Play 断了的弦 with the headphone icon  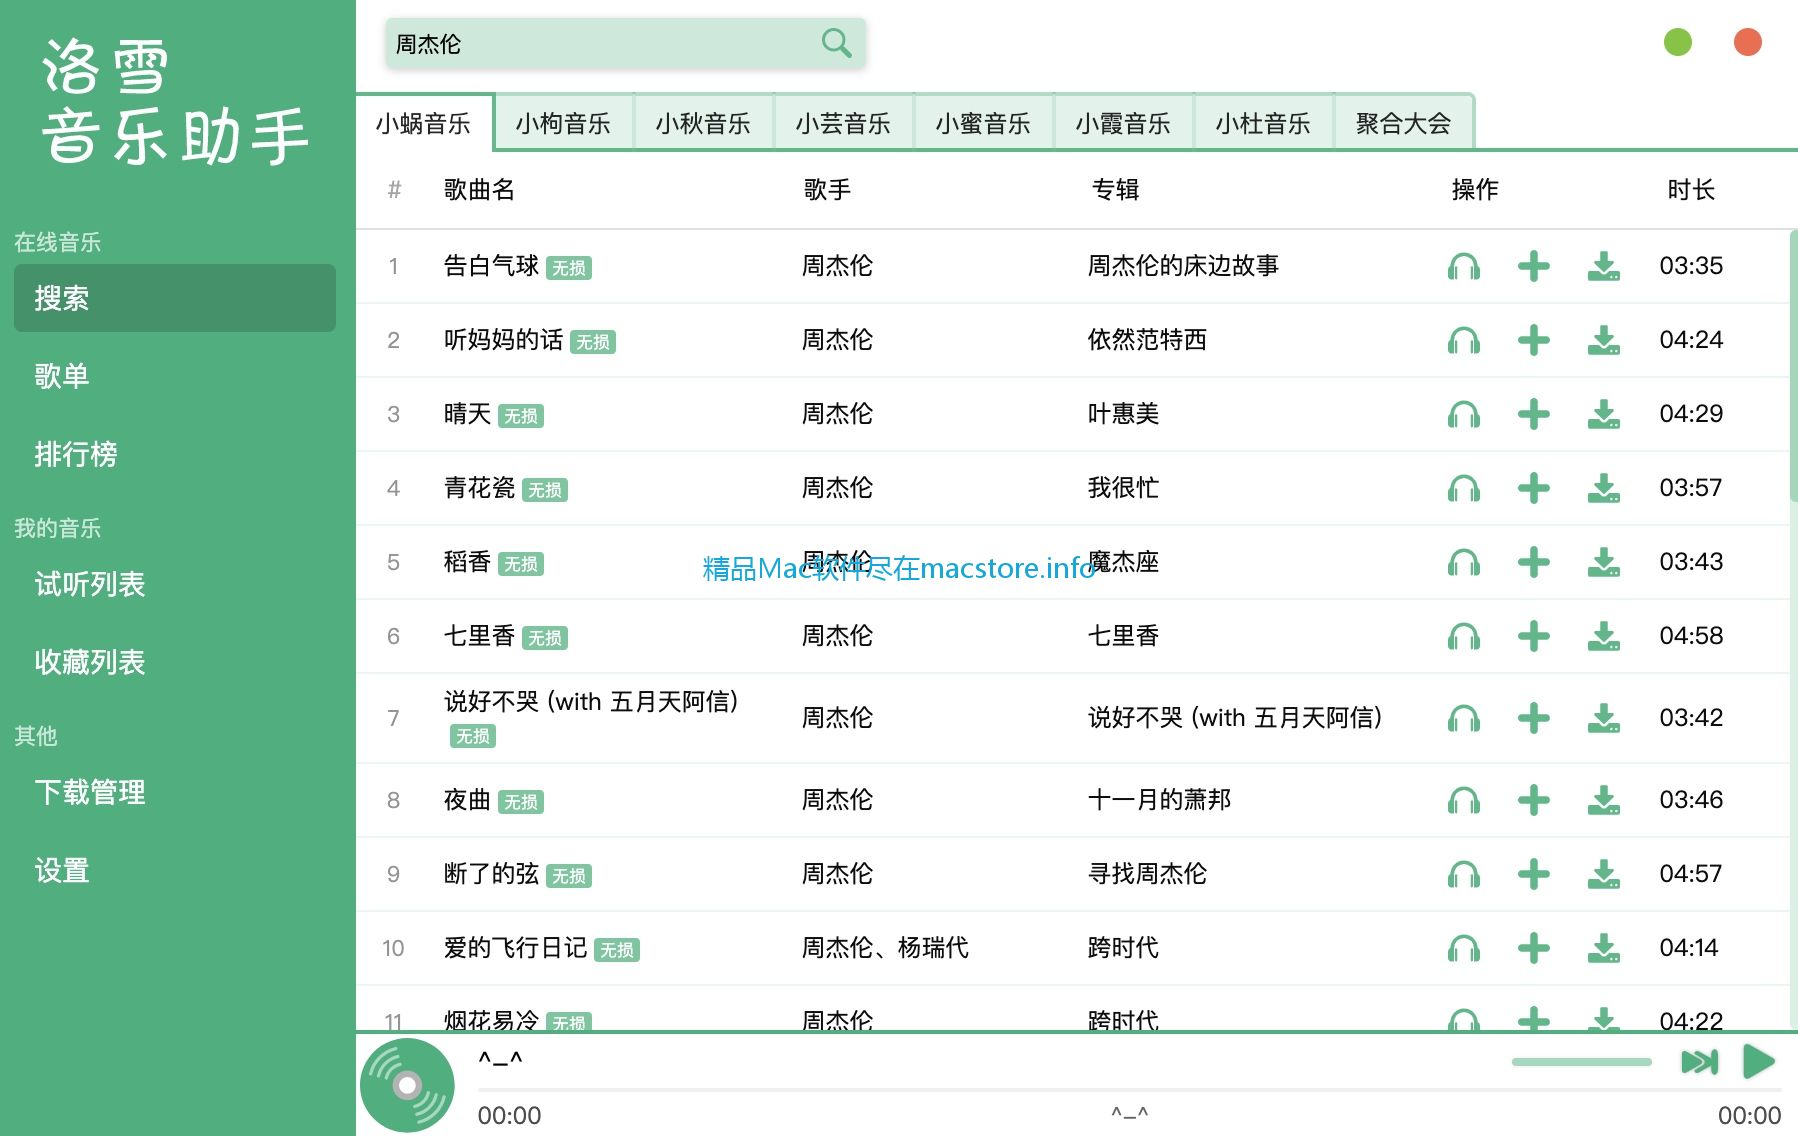(x=1463, y=874)
